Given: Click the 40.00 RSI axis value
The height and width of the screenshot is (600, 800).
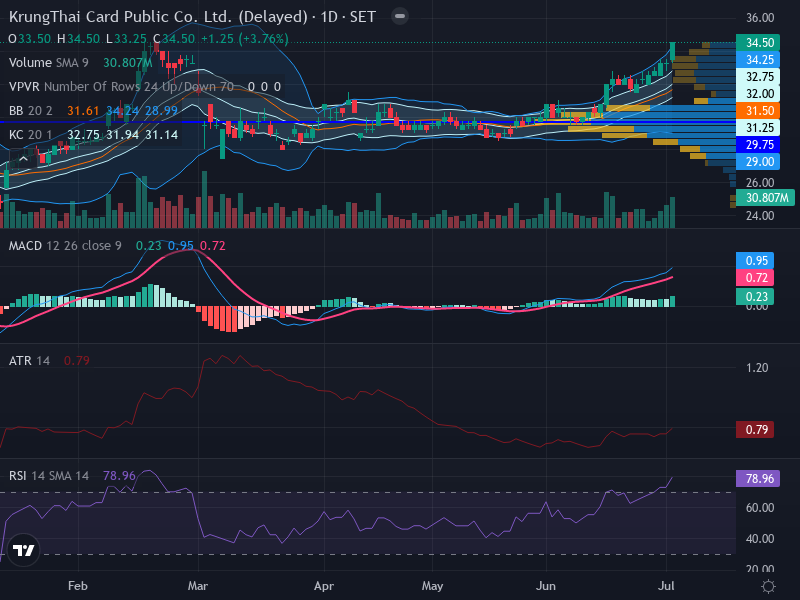Looking at the screenshot, I should (760, 539).
